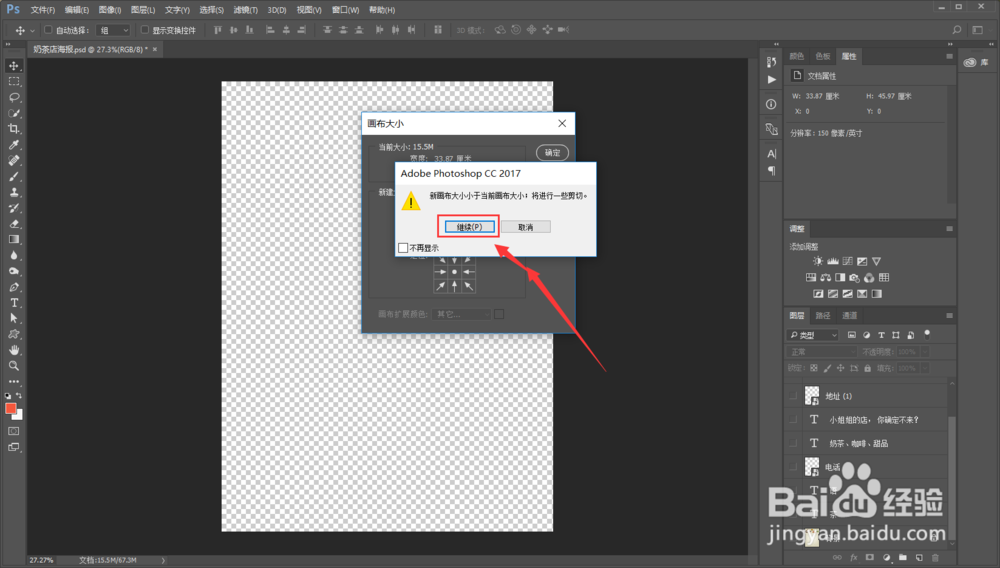Select the Dodge tool

tap(13, 271)
